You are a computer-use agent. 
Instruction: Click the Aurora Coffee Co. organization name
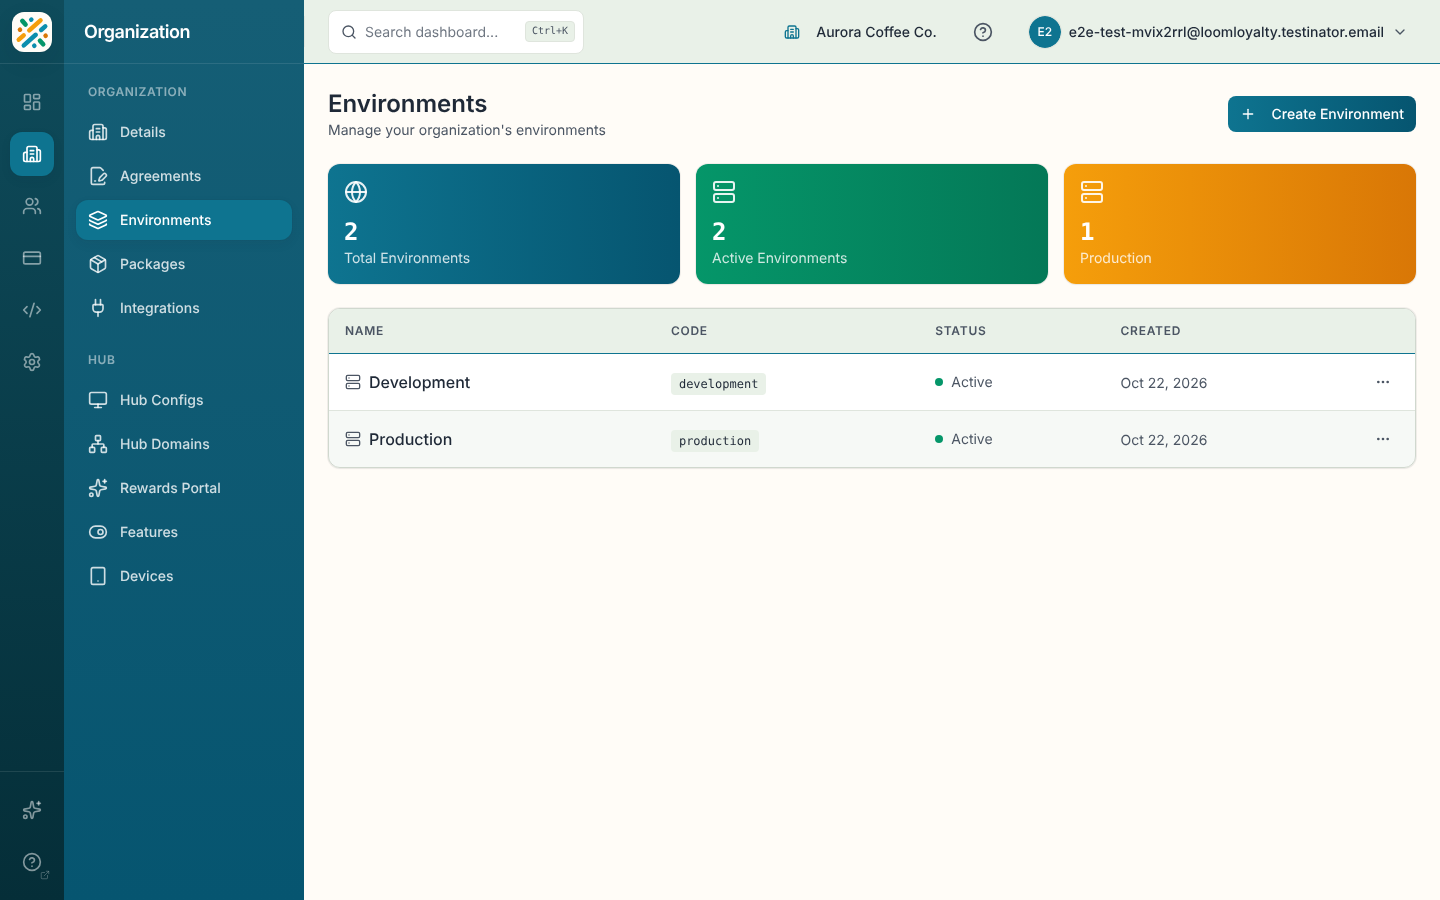[876, 32]
